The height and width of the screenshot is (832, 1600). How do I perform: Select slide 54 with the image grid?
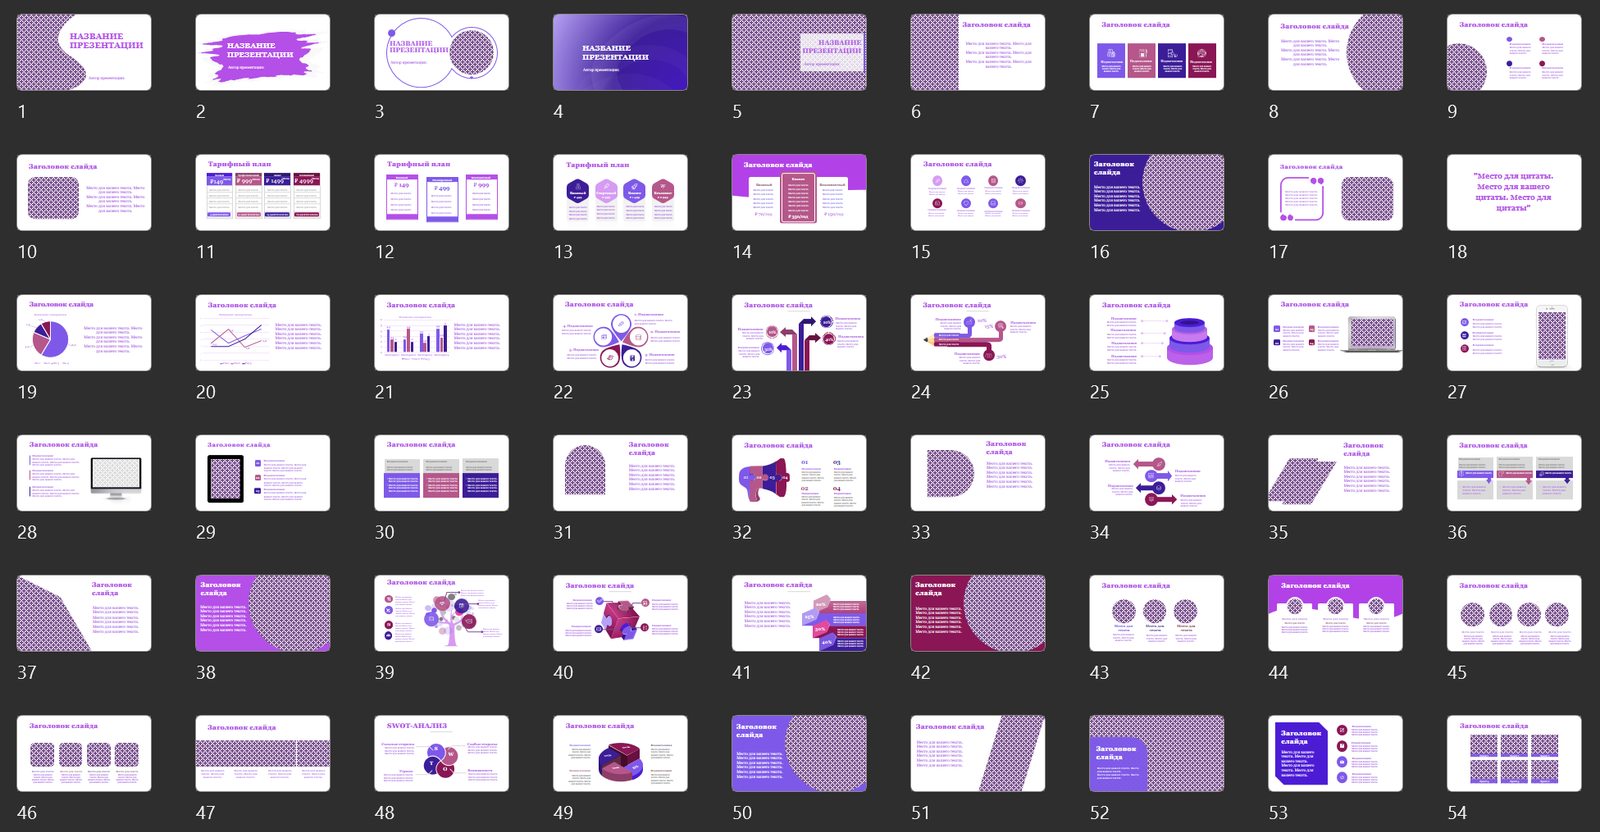[x=1513, y=753]
